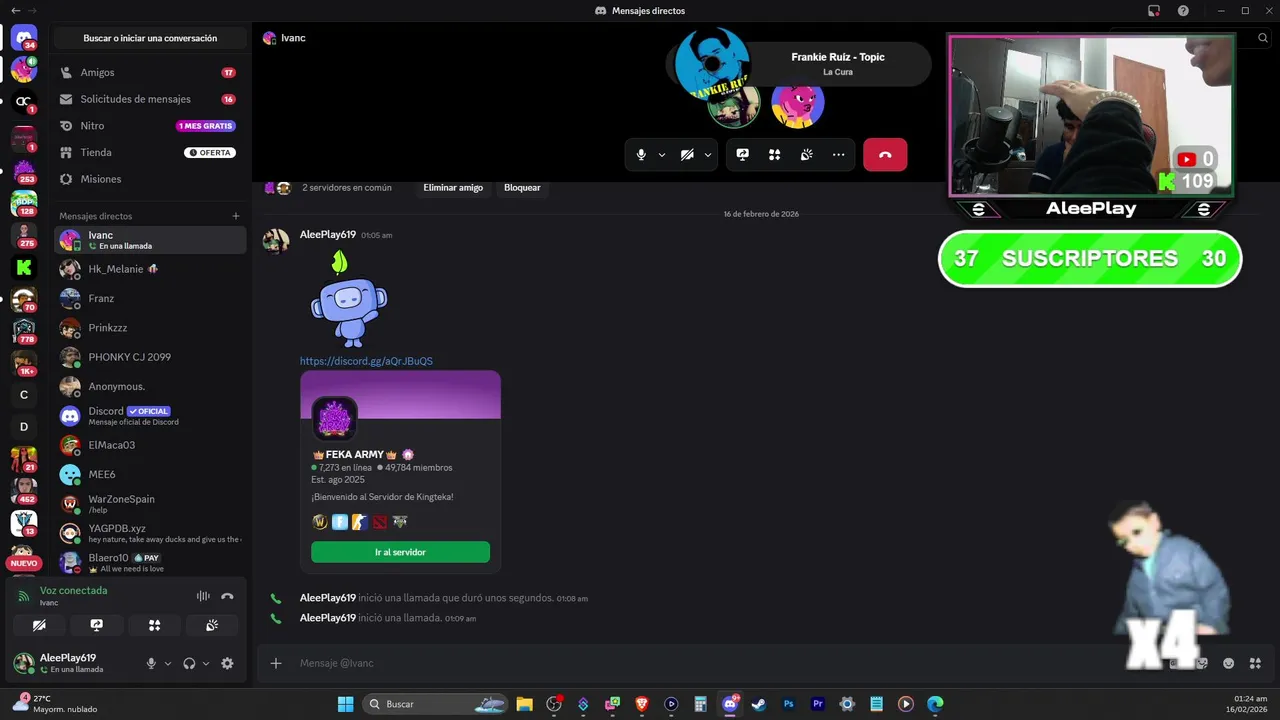
Task: Select Ivanc direct message
Action: coord(150,240)
